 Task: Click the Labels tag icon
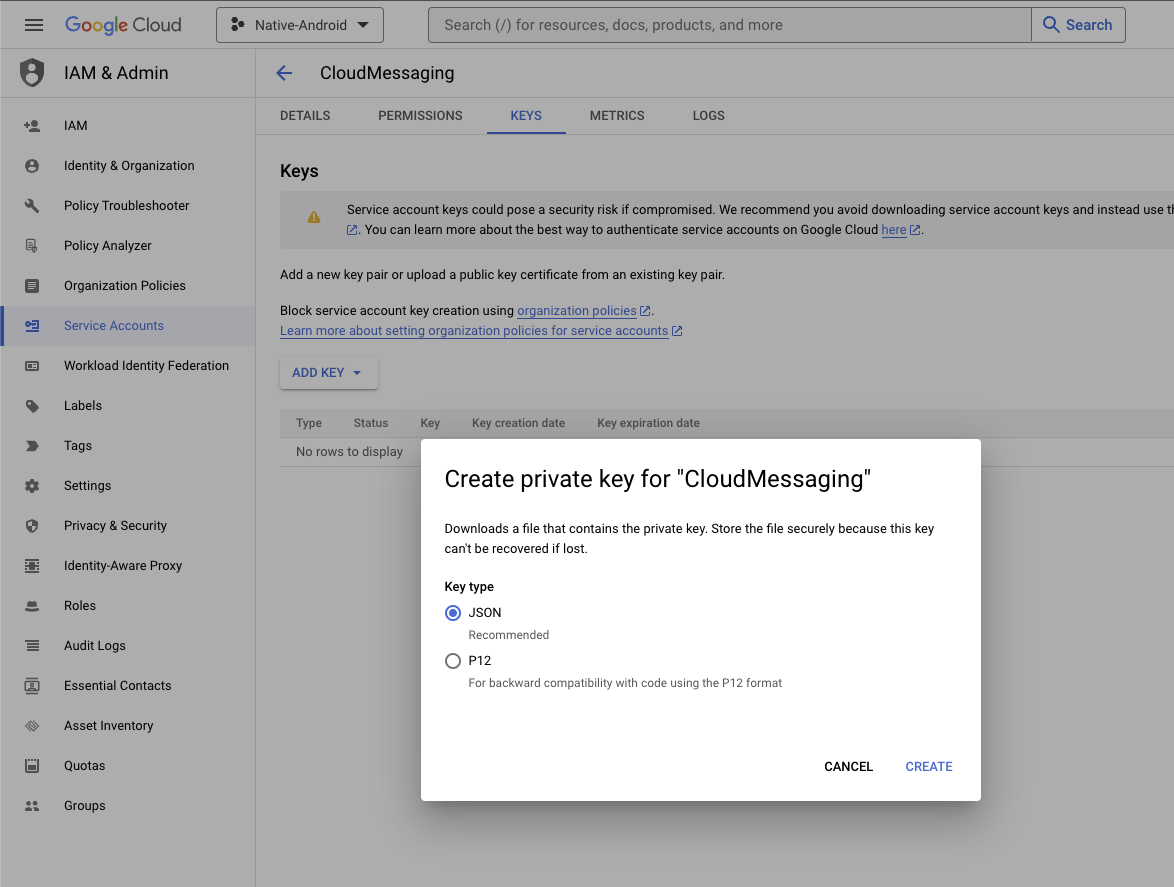coord(32,406)
